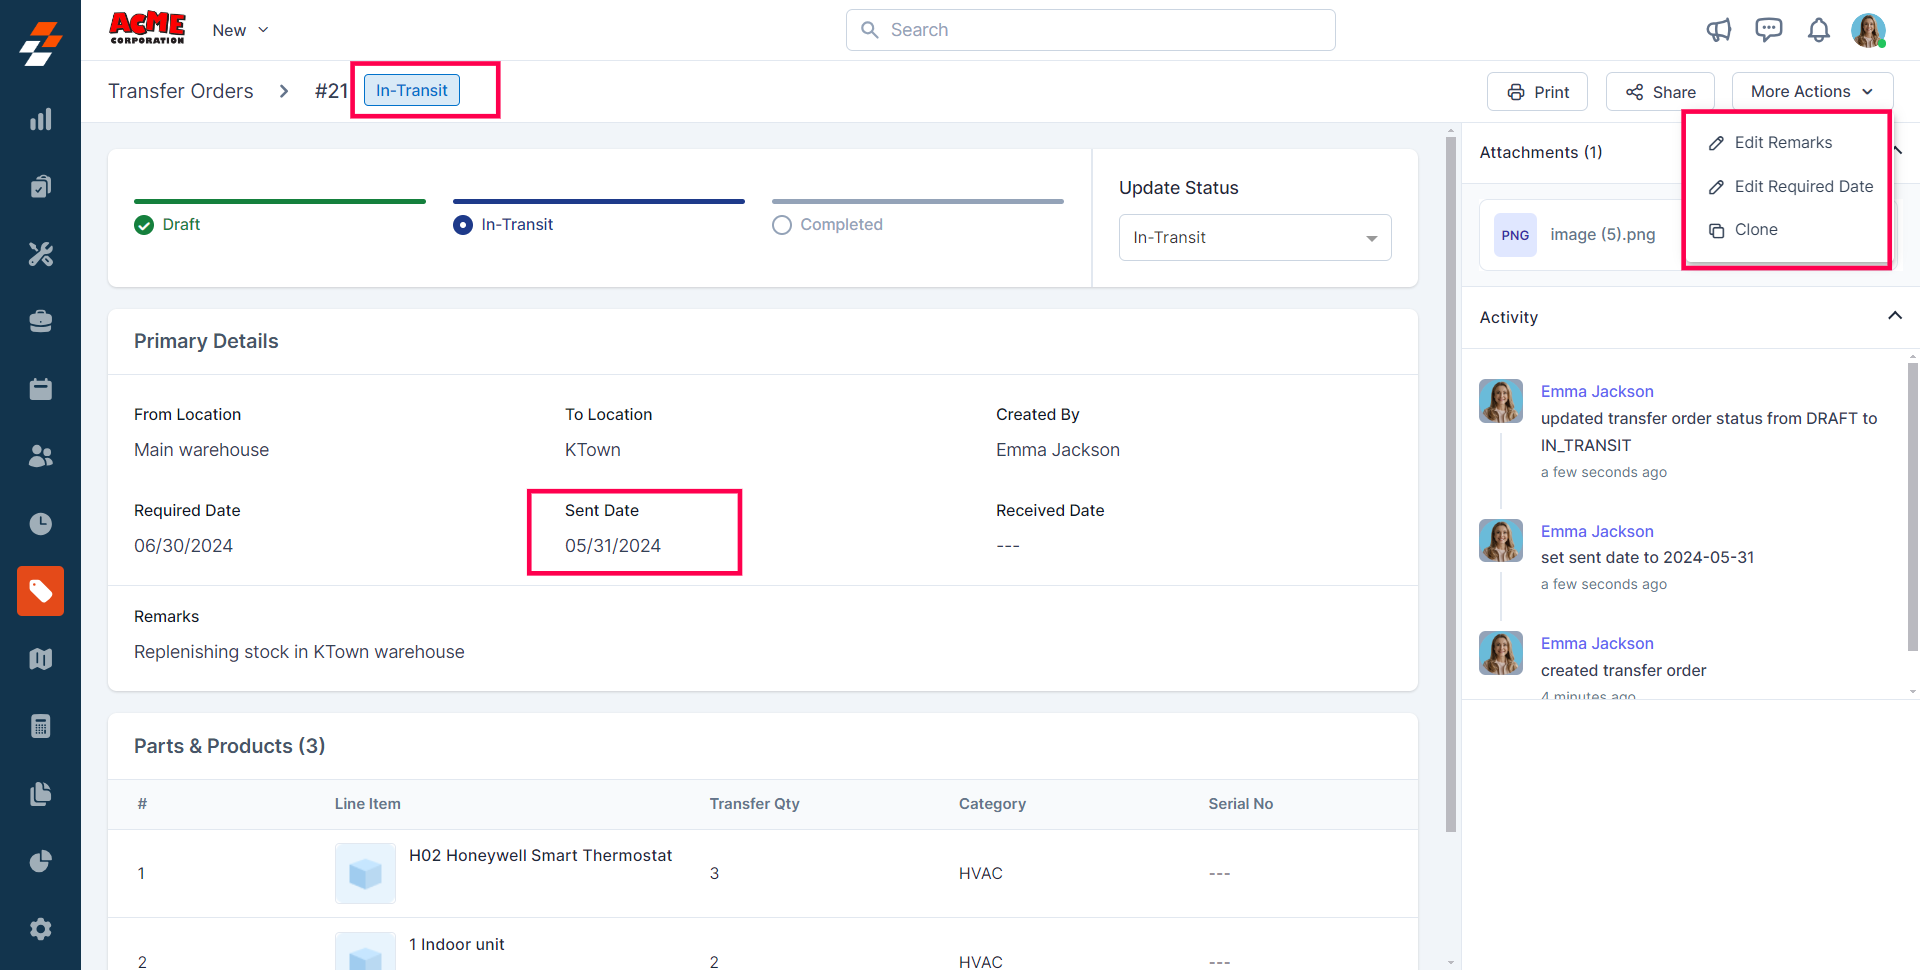
Task: Open the map sidebar icon
Action: [40, 659]
